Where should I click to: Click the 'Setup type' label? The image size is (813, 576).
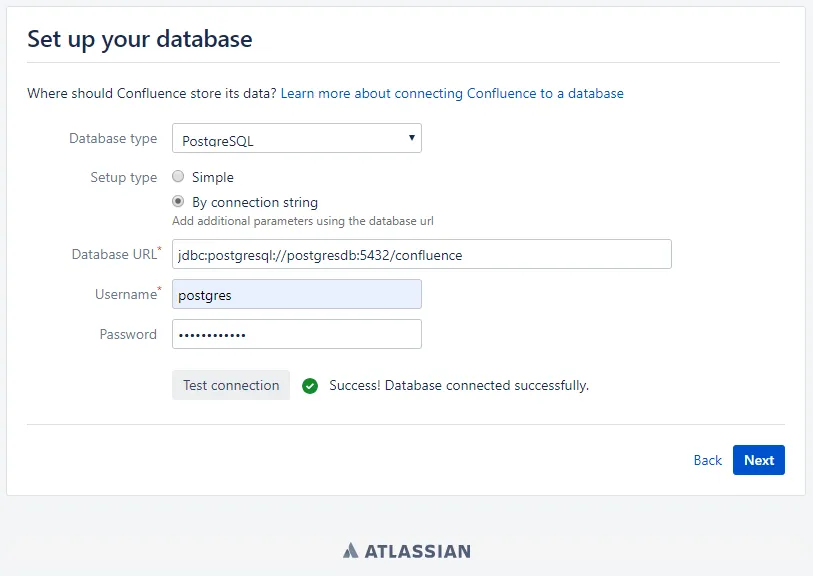click(123, 177)
